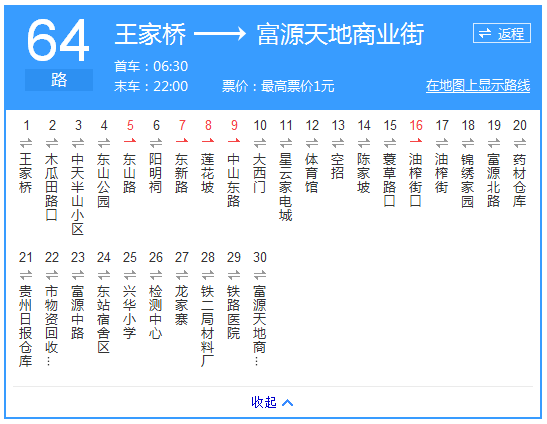Click red stop number 16
Viewport: 547px width, 424px height.
point(416,125)
